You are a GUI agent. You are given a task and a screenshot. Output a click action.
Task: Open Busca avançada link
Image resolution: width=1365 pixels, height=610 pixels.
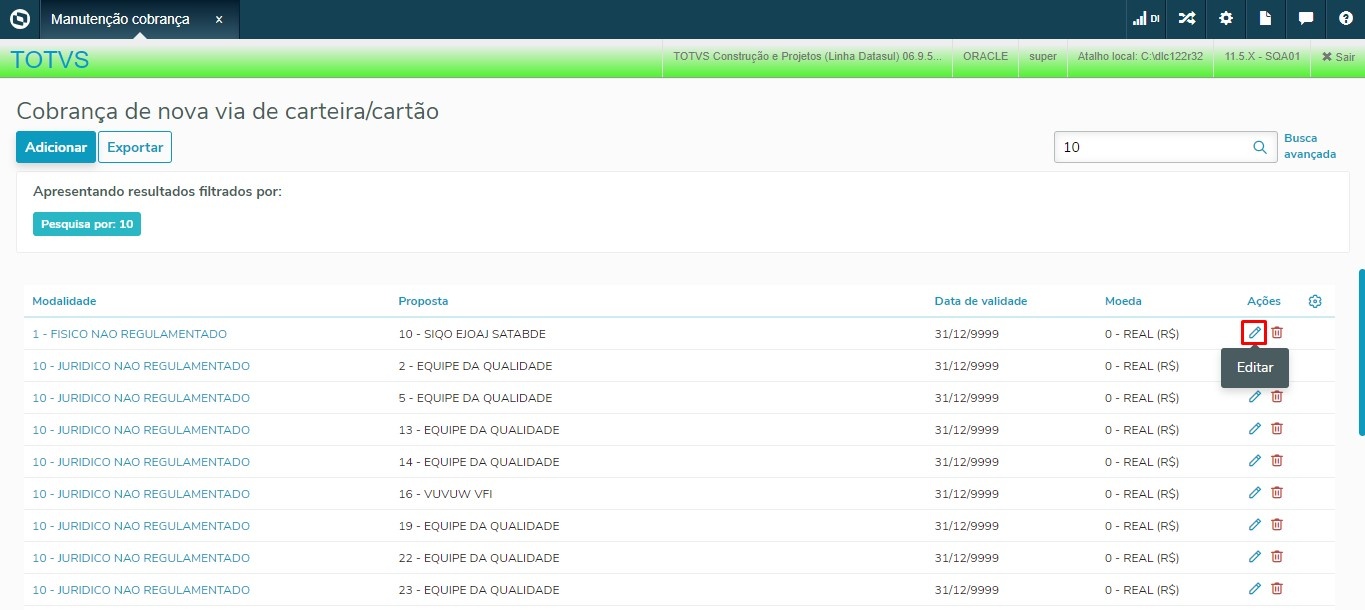pyautogui.click(x=1310, y=146)
